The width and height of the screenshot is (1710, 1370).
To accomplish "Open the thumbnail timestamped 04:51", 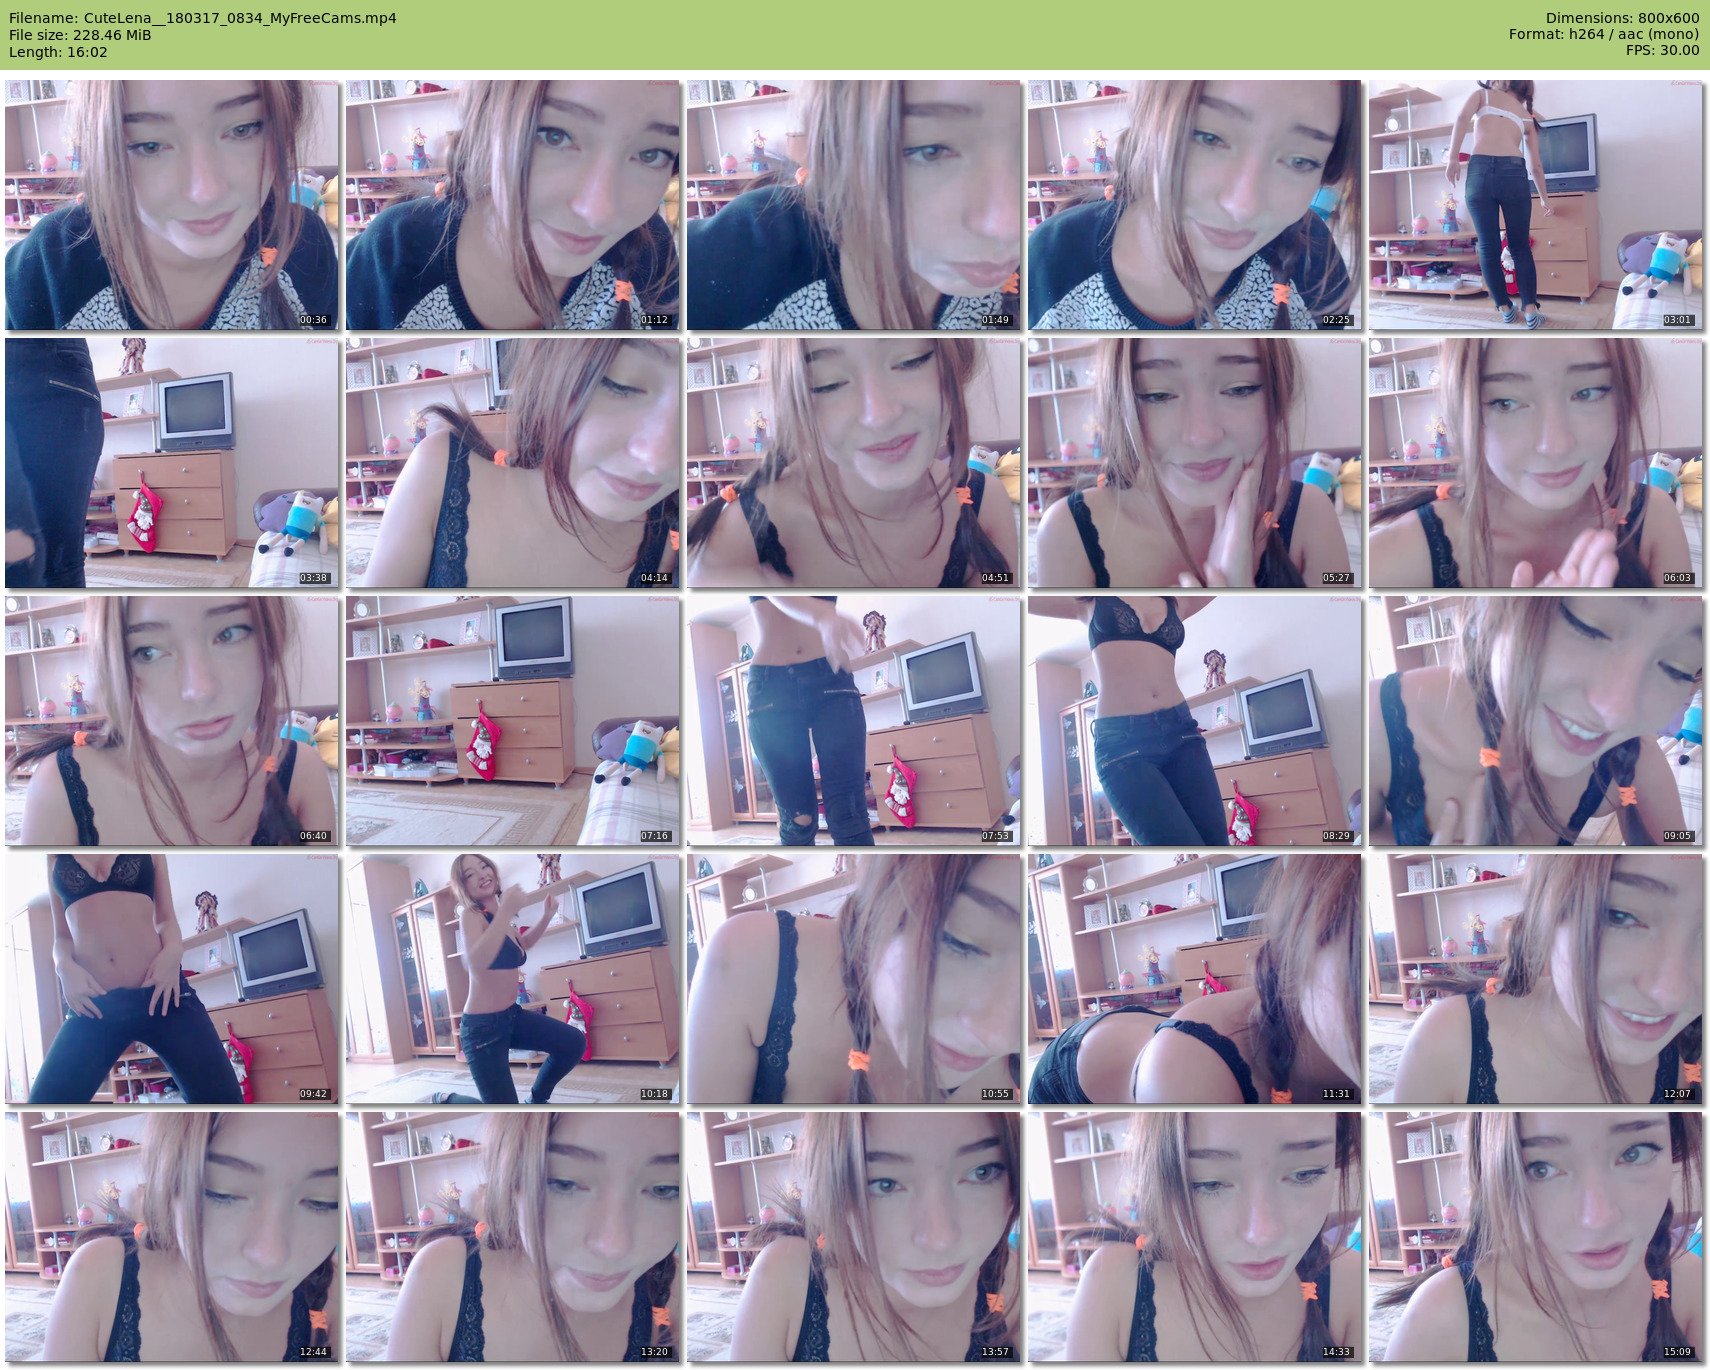I will [854, 463].
